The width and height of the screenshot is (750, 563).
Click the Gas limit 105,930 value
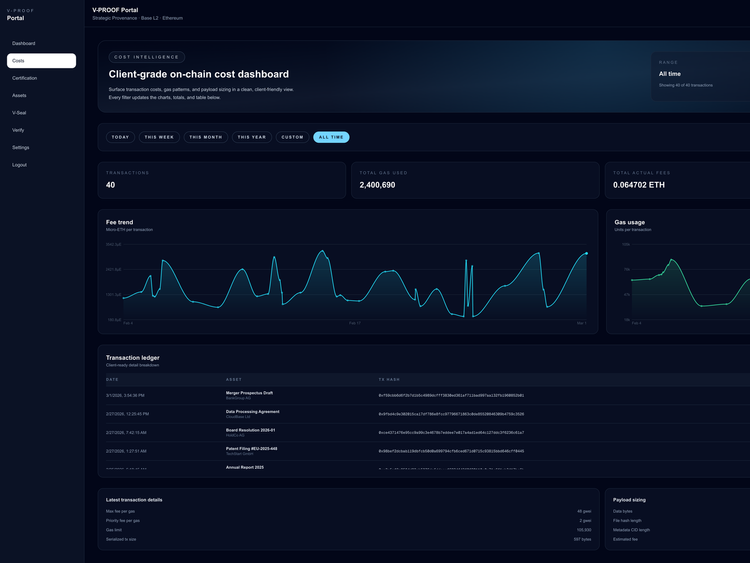pyautogui.click(x=584, y=530)
